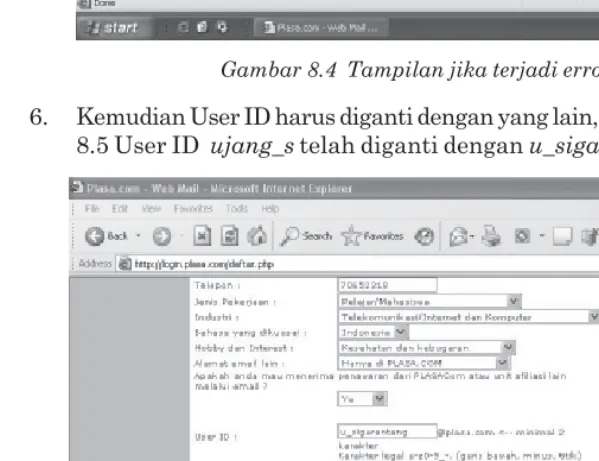
Task: Open the Favorites menu
Action: click(193, 209)
